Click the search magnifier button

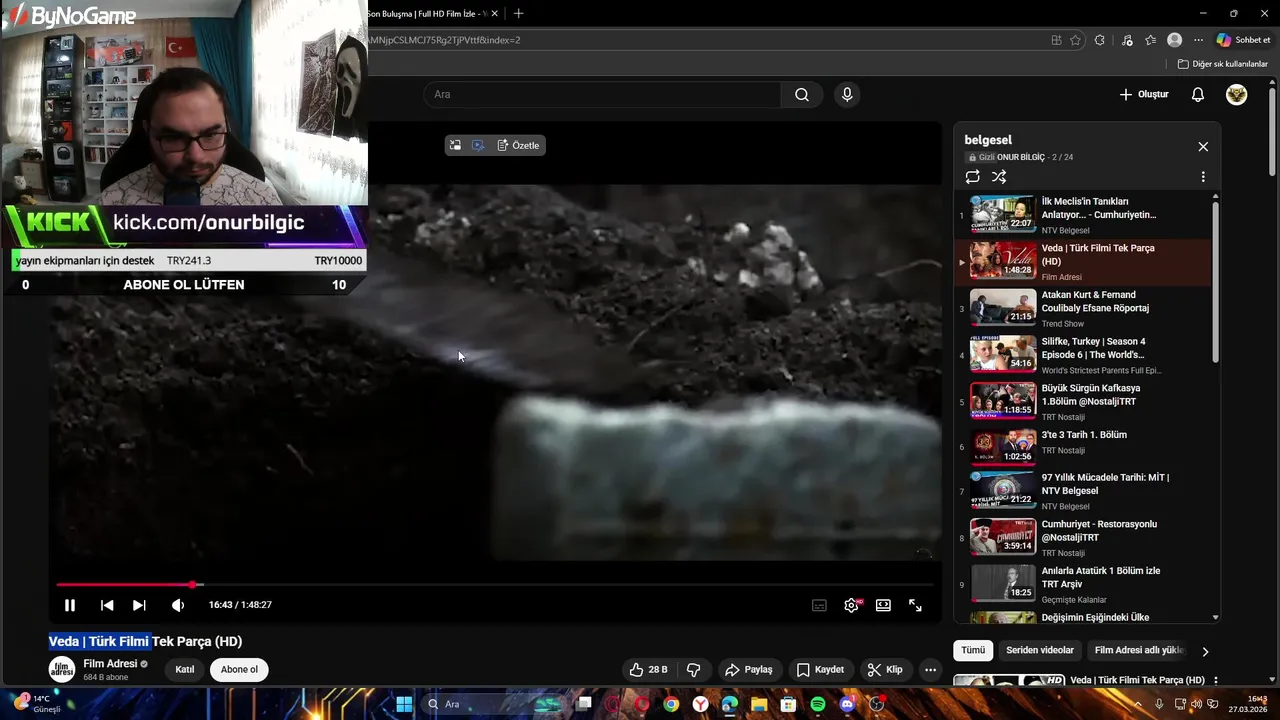tap(802, 94)
